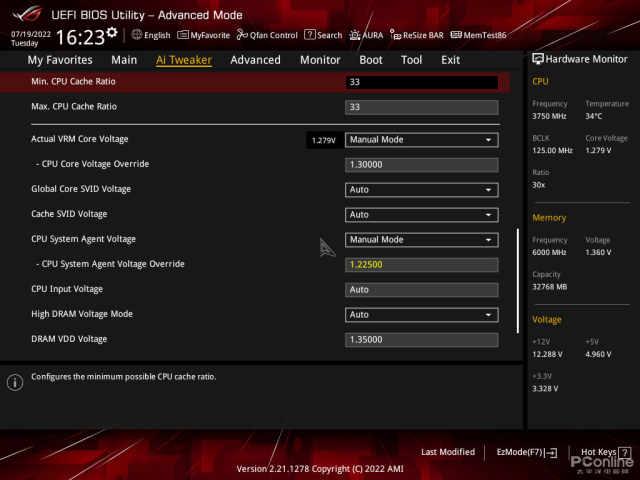The height and width of the screenshot is (480, 640).
Task: Click the Qfan Control fan icon
Action: tap(242, 35)
